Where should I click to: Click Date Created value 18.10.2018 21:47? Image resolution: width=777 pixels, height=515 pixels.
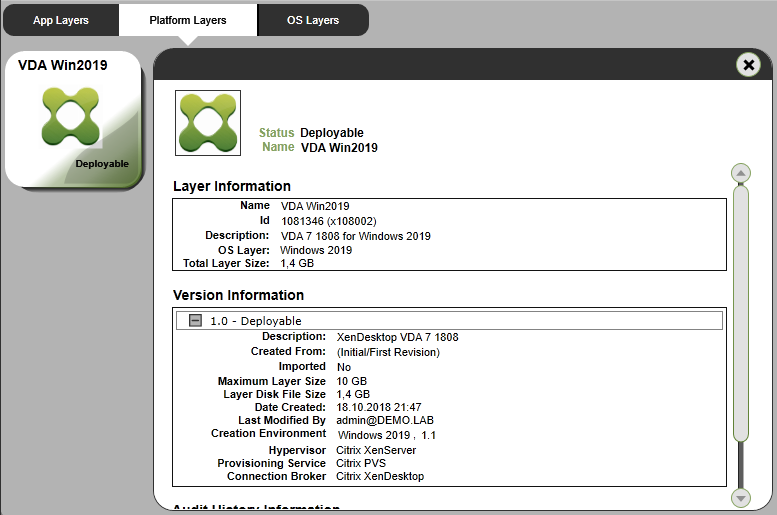(379, 407)
